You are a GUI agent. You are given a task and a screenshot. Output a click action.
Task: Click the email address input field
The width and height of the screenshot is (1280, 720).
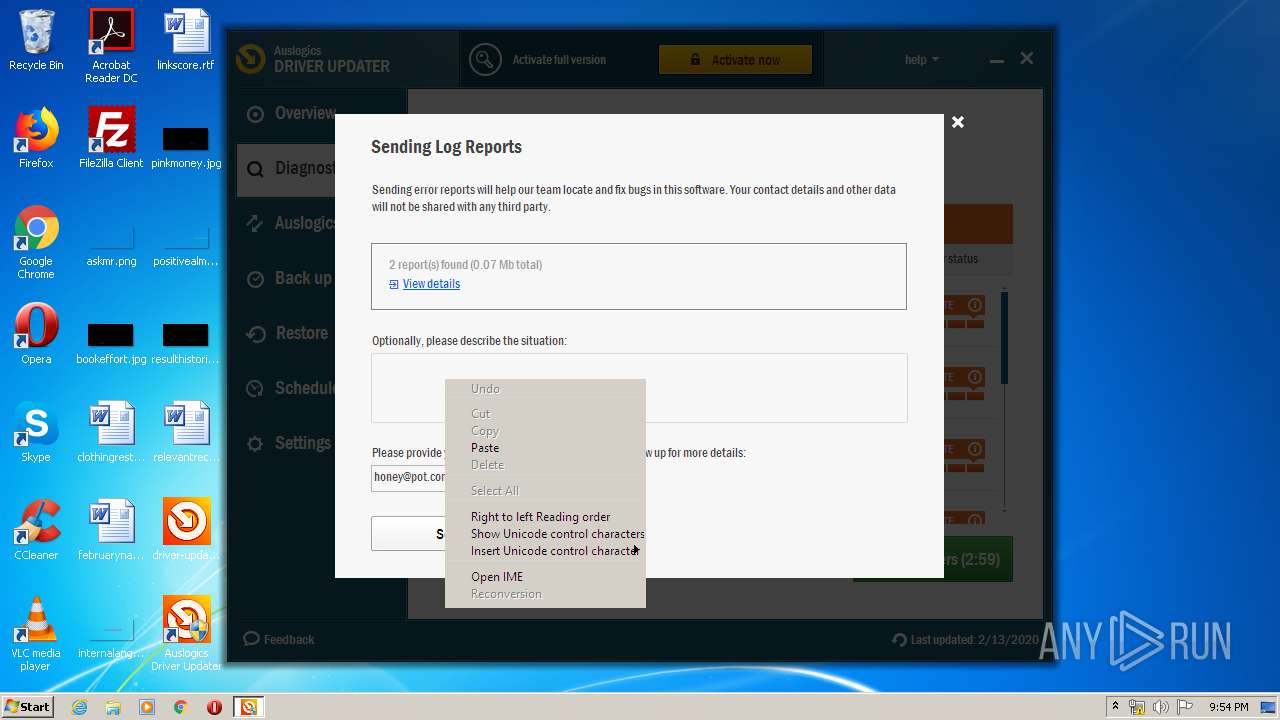coord(408,478)
